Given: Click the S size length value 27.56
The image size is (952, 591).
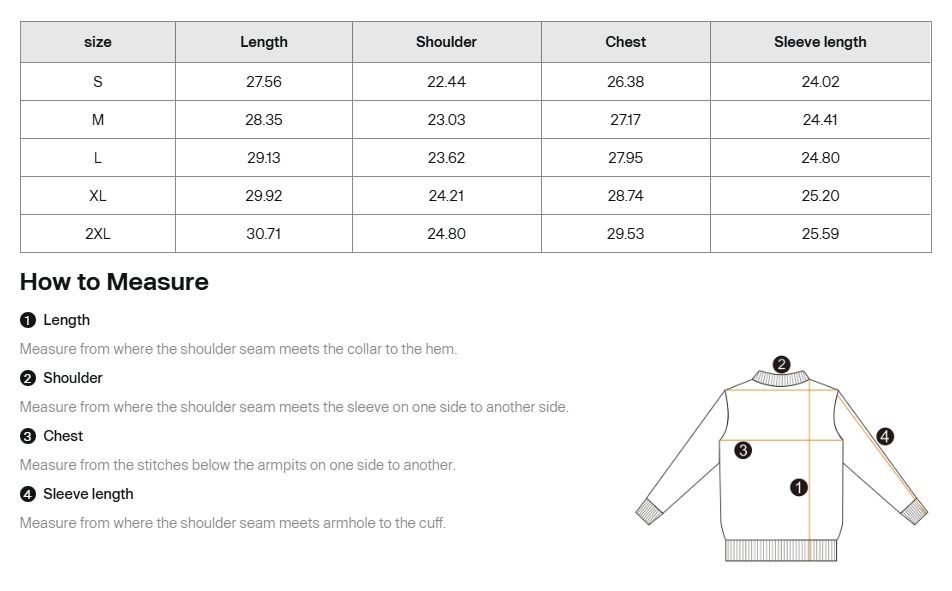Looking at the screenshot, I should [264, 82].
